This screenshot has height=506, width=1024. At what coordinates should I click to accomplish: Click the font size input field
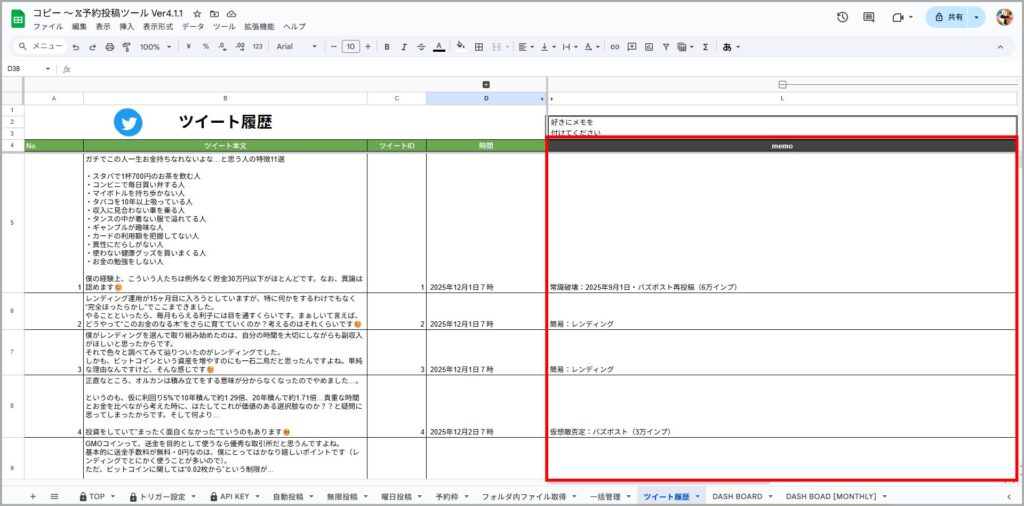[350, 47]
